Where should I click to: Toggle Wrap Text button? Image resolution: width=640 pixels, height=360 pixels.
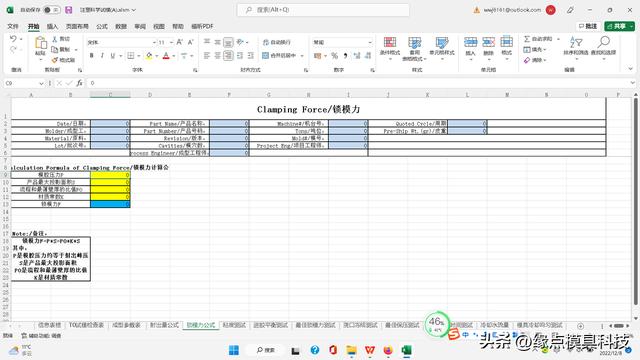(277, 42)
